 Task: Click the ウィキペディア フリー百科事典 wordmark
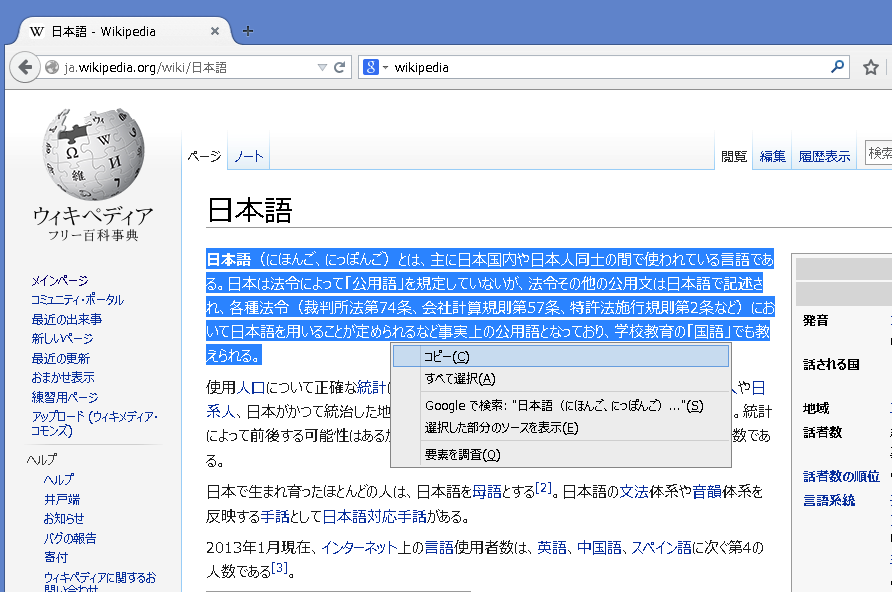93,223
